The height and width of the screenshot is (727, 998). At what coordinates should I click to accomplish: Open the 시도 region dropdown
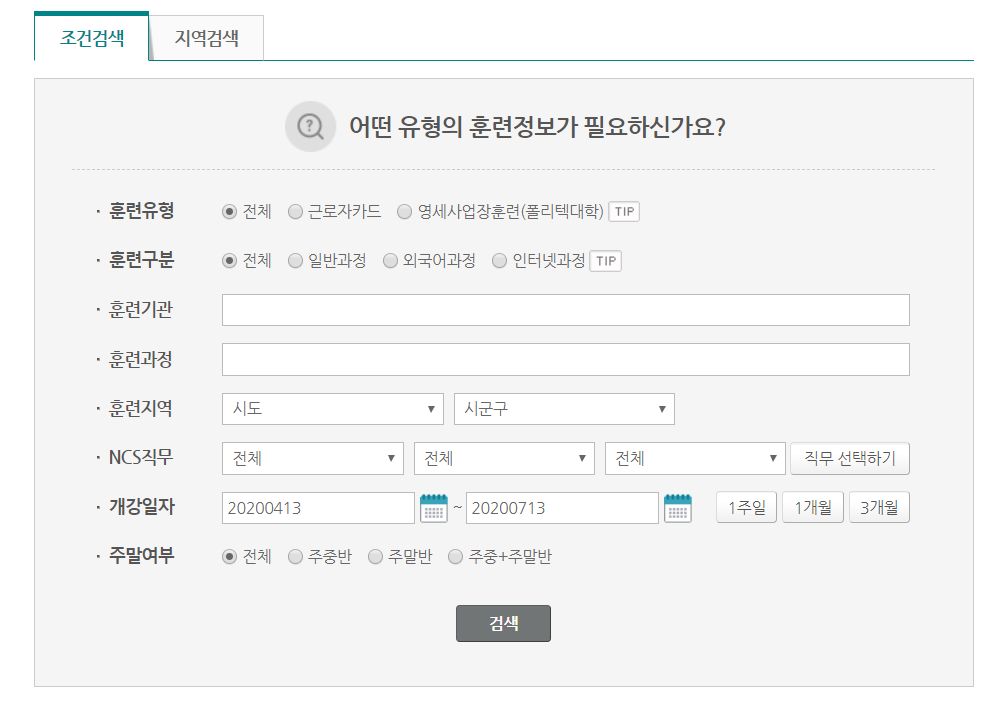(333, 409)
